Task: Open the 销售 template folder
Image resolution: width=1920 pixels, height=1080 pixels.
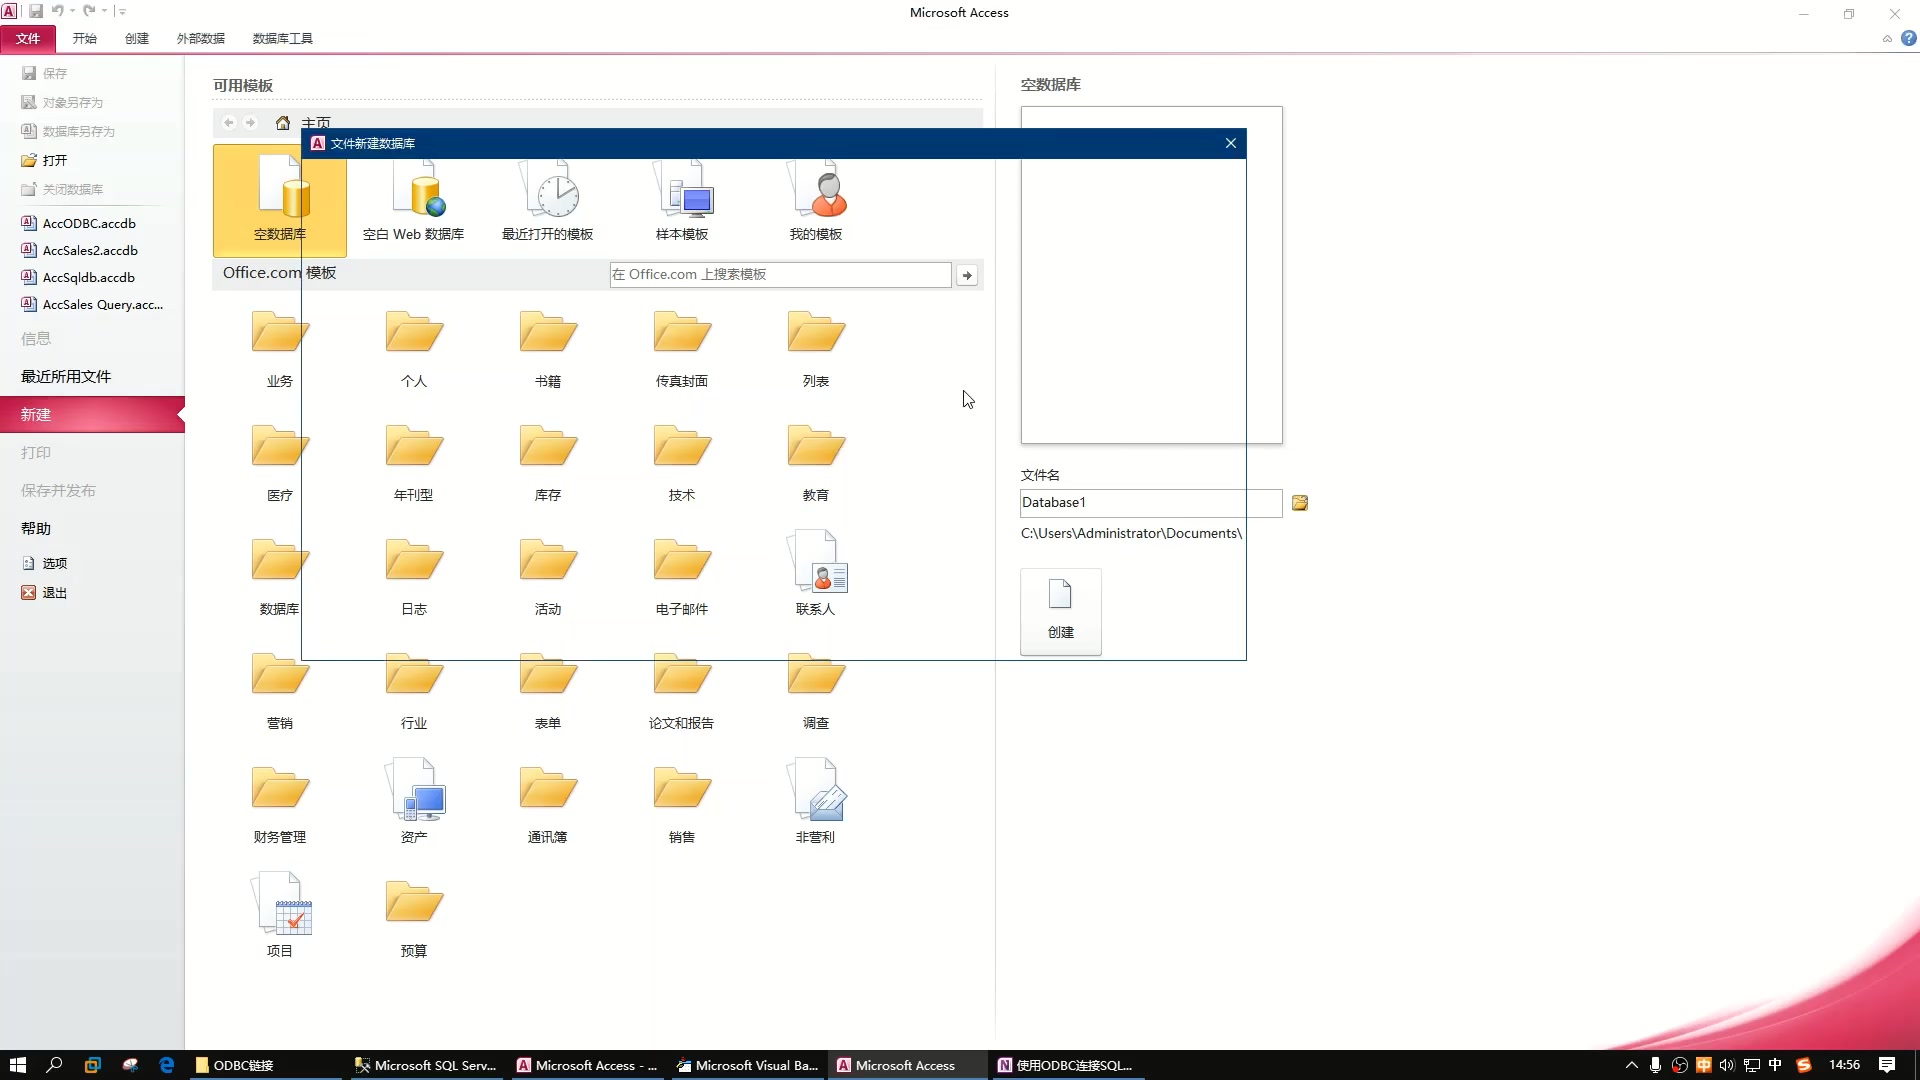Action: 681,805
